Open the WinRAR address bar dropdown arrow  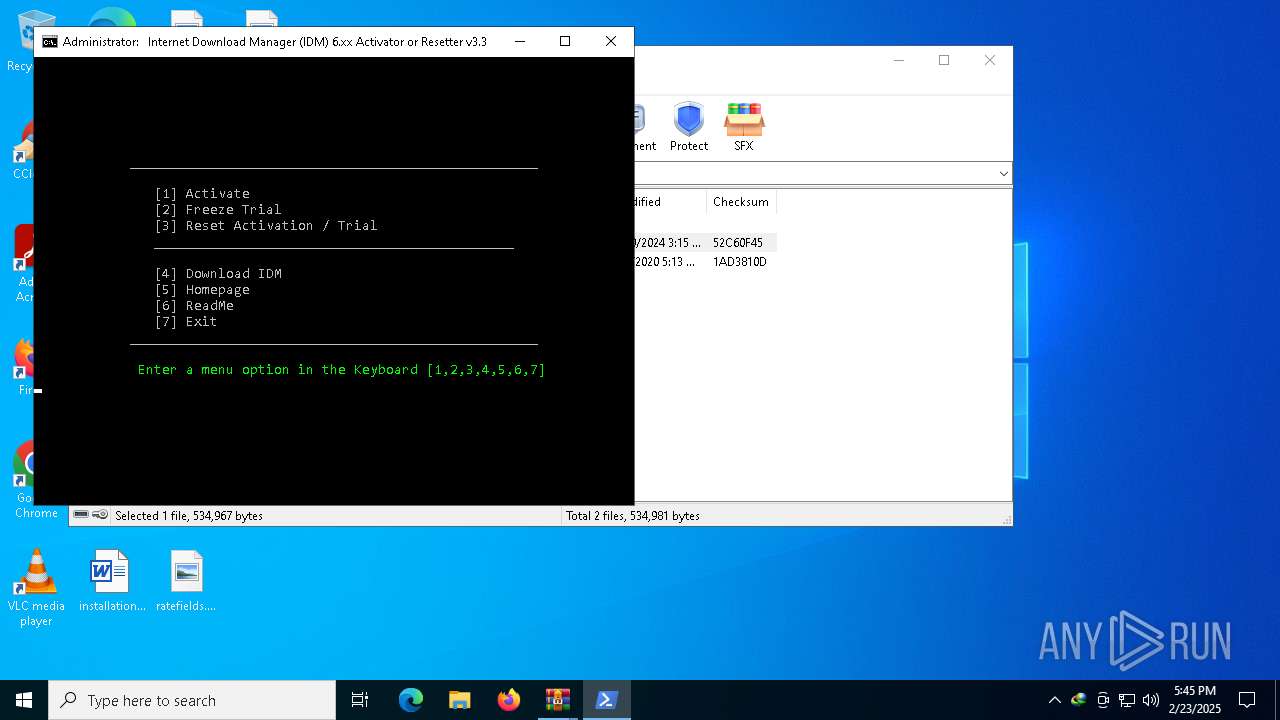1003,173
